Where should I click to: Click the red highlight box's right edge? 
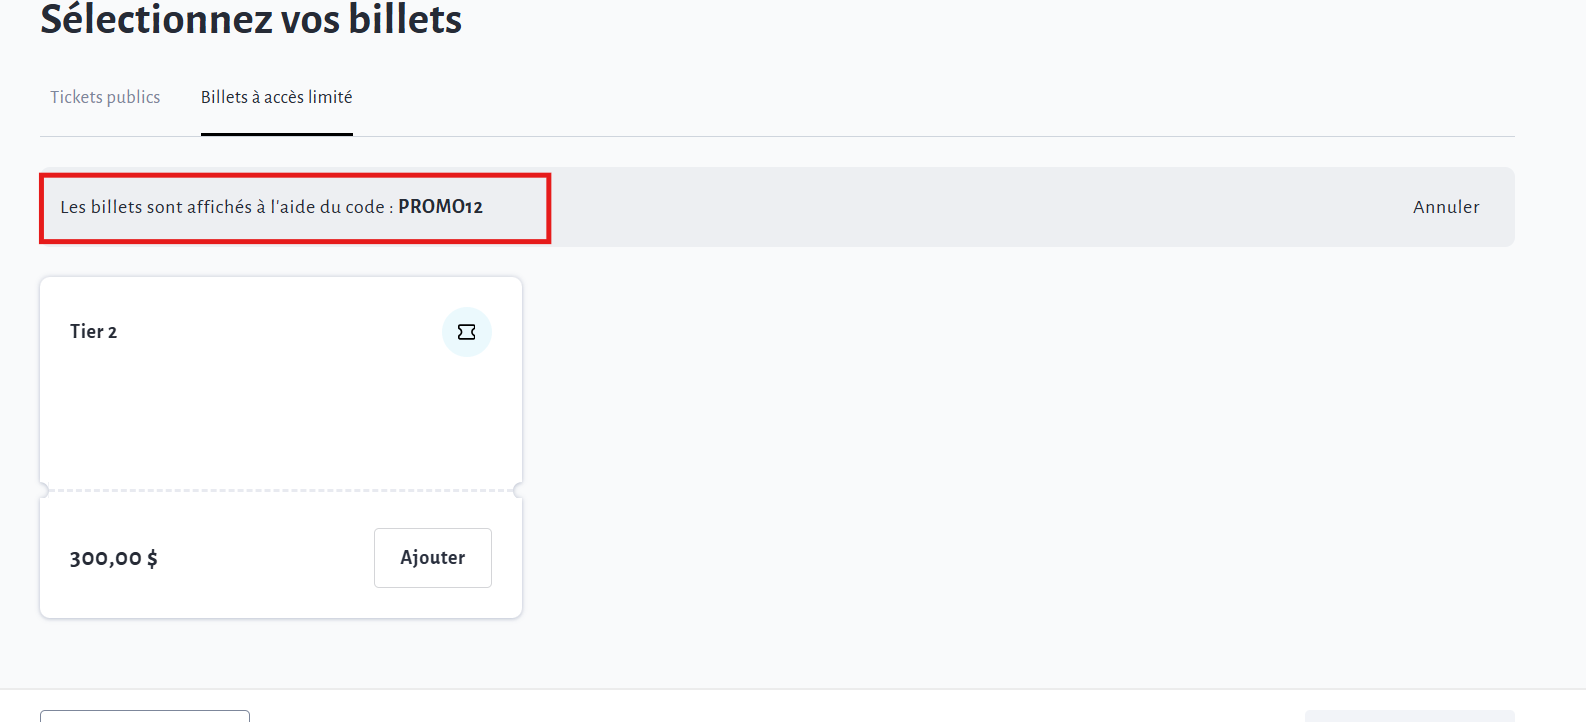point(548,207)
